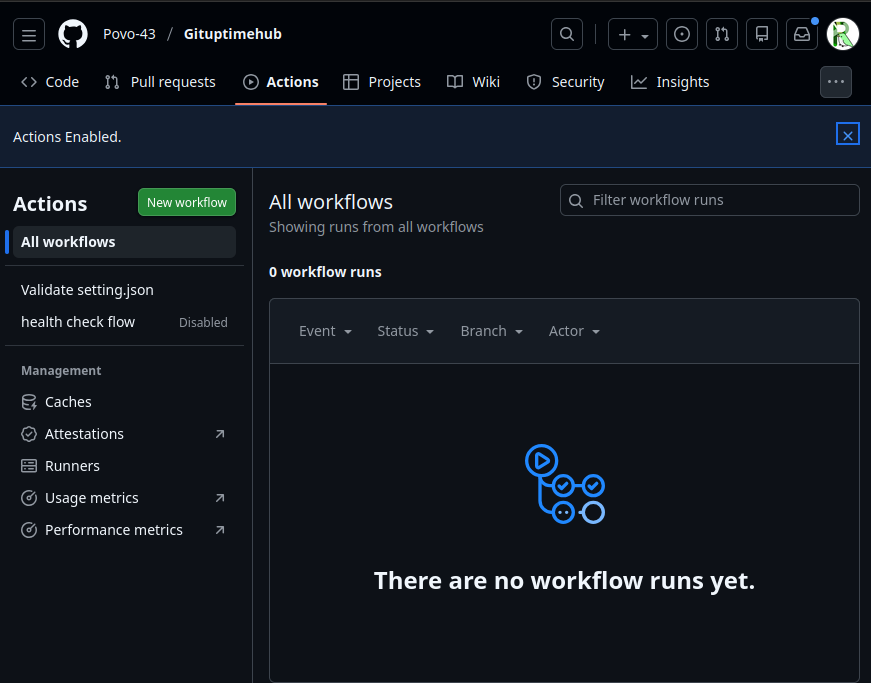The height and width of the screenshot is (683, 871).
Task: Click the Filter workflow runs field
Action: click(710, 200)
